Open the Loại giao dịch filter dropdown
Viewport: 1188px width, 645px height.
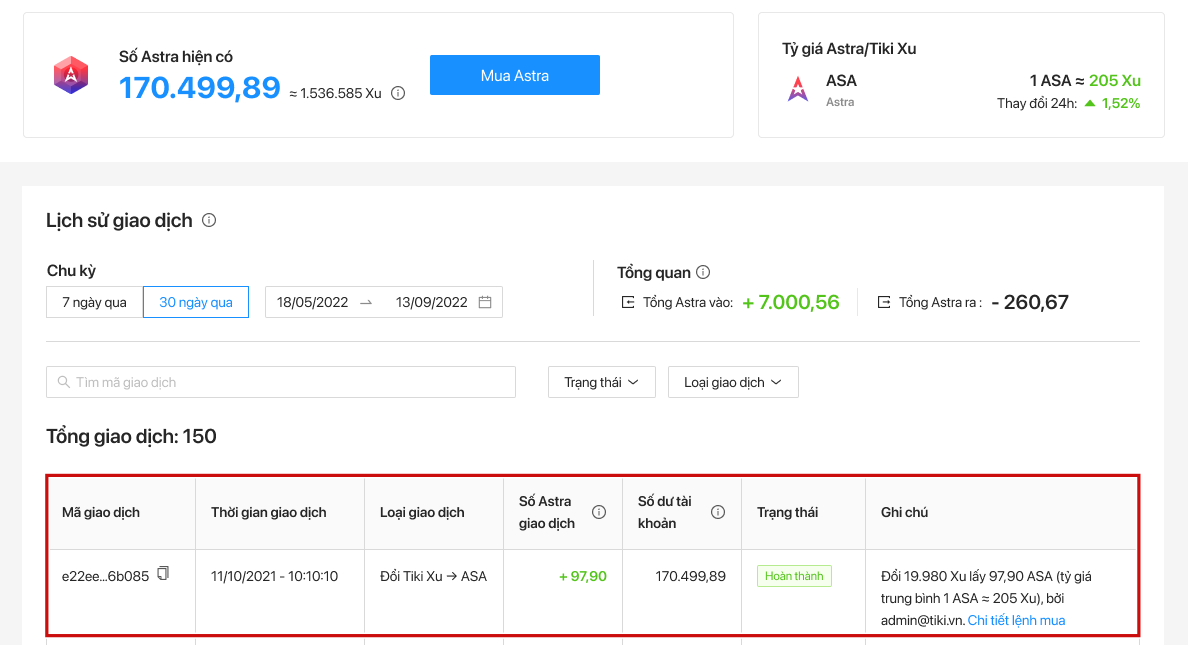coord(733,382)
